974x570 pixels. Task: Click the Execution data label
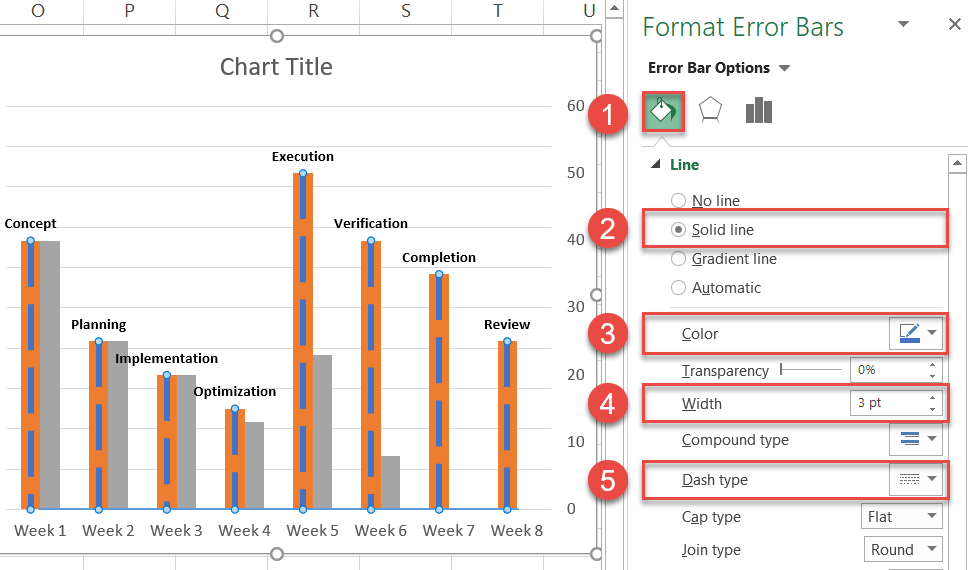click(x=303, y=156)
